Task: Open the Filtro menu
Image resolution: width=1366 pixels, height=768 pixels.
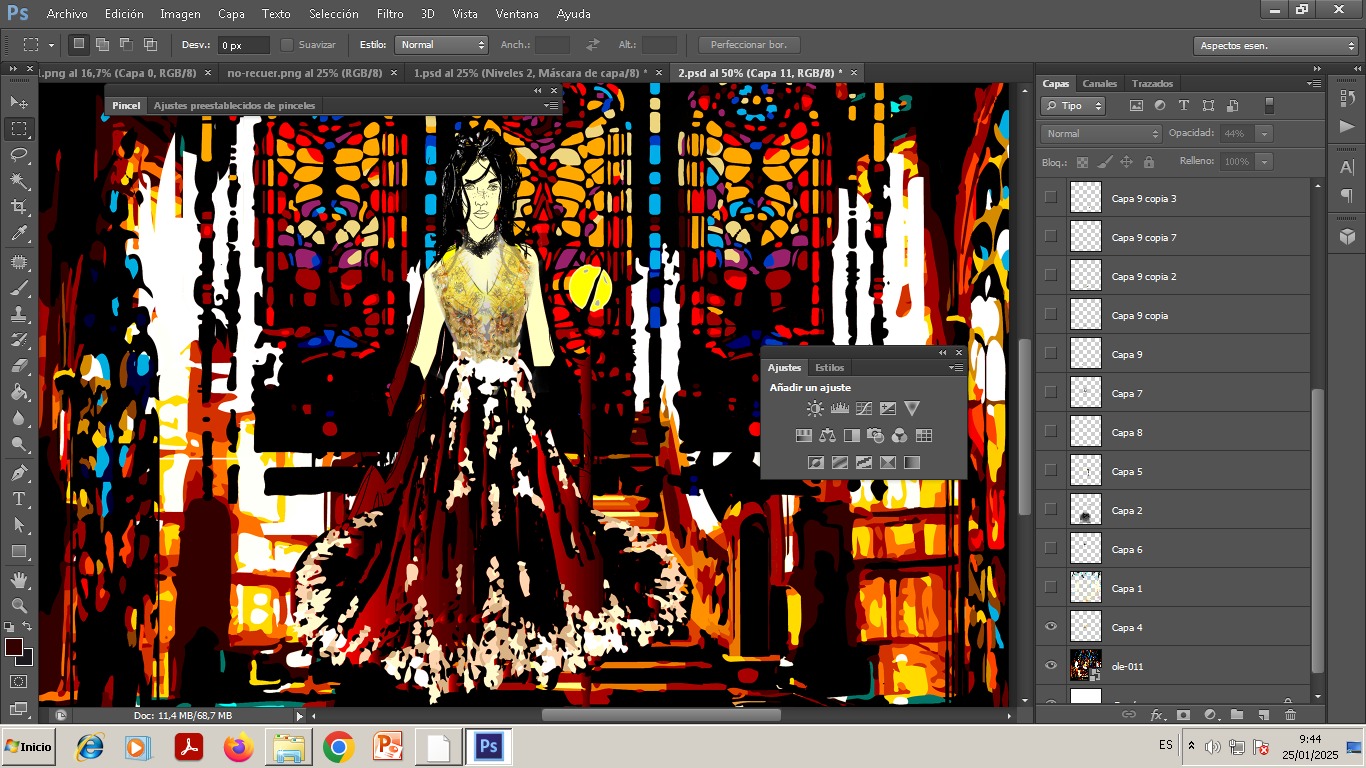Action: point(390,14)
